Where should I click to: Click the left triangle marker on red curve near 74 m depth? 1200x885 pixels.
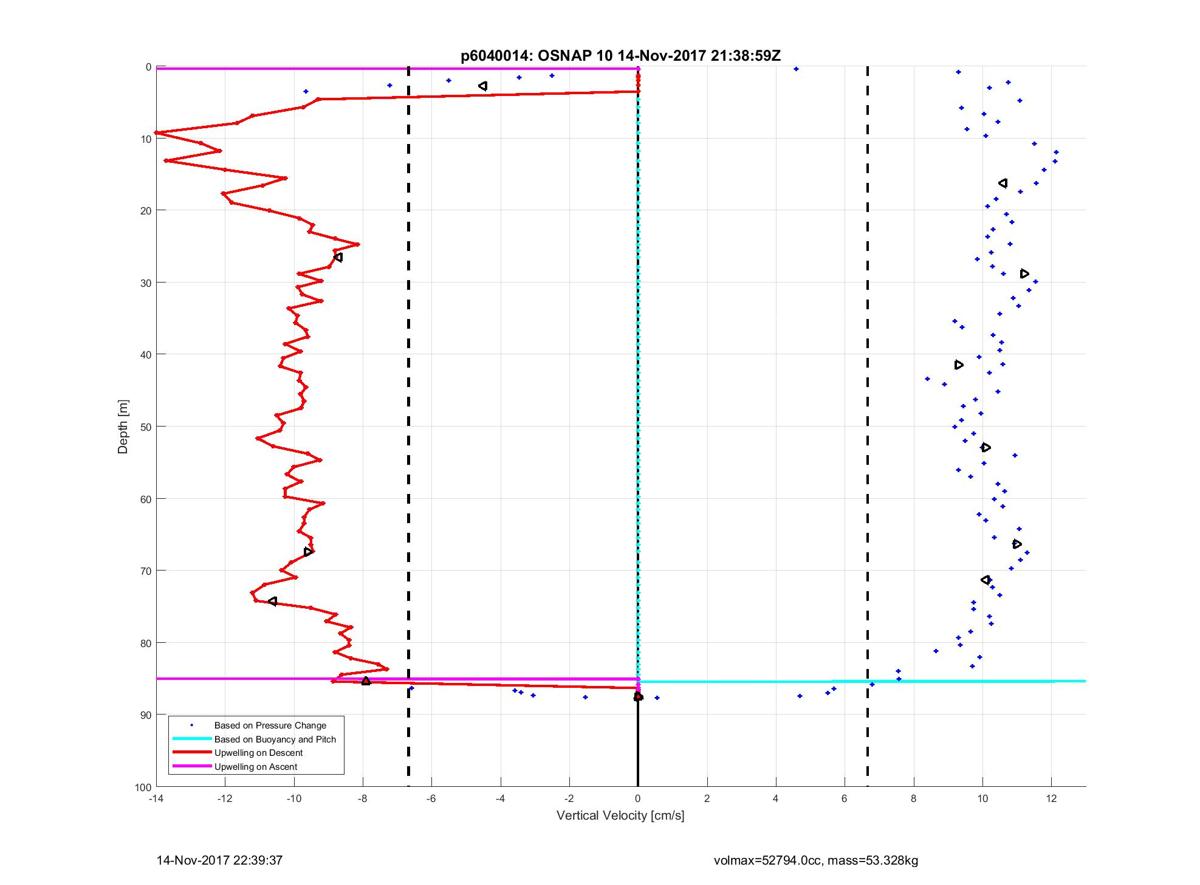pyautogui.click(x=272, y=601)
